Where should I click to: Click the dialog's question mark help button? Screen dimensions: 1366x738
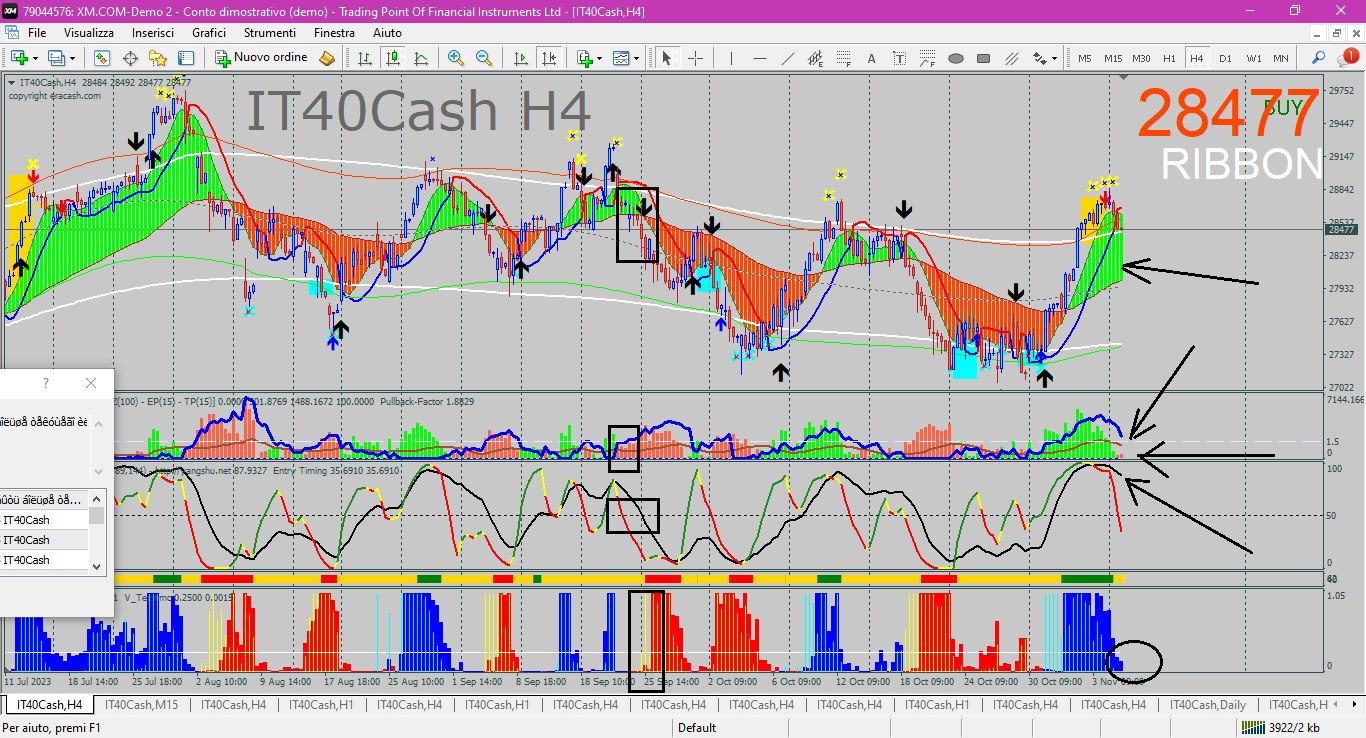(x=46, y=383)
